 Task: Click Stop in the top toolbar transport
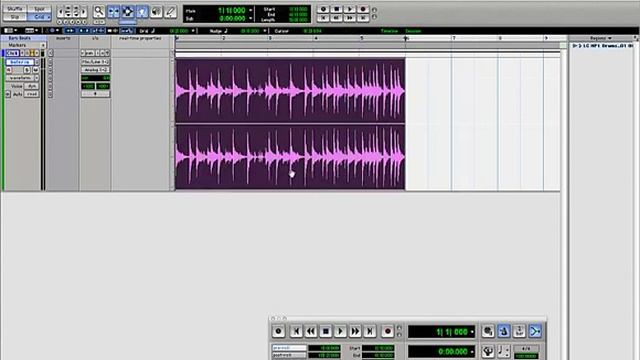336,9
